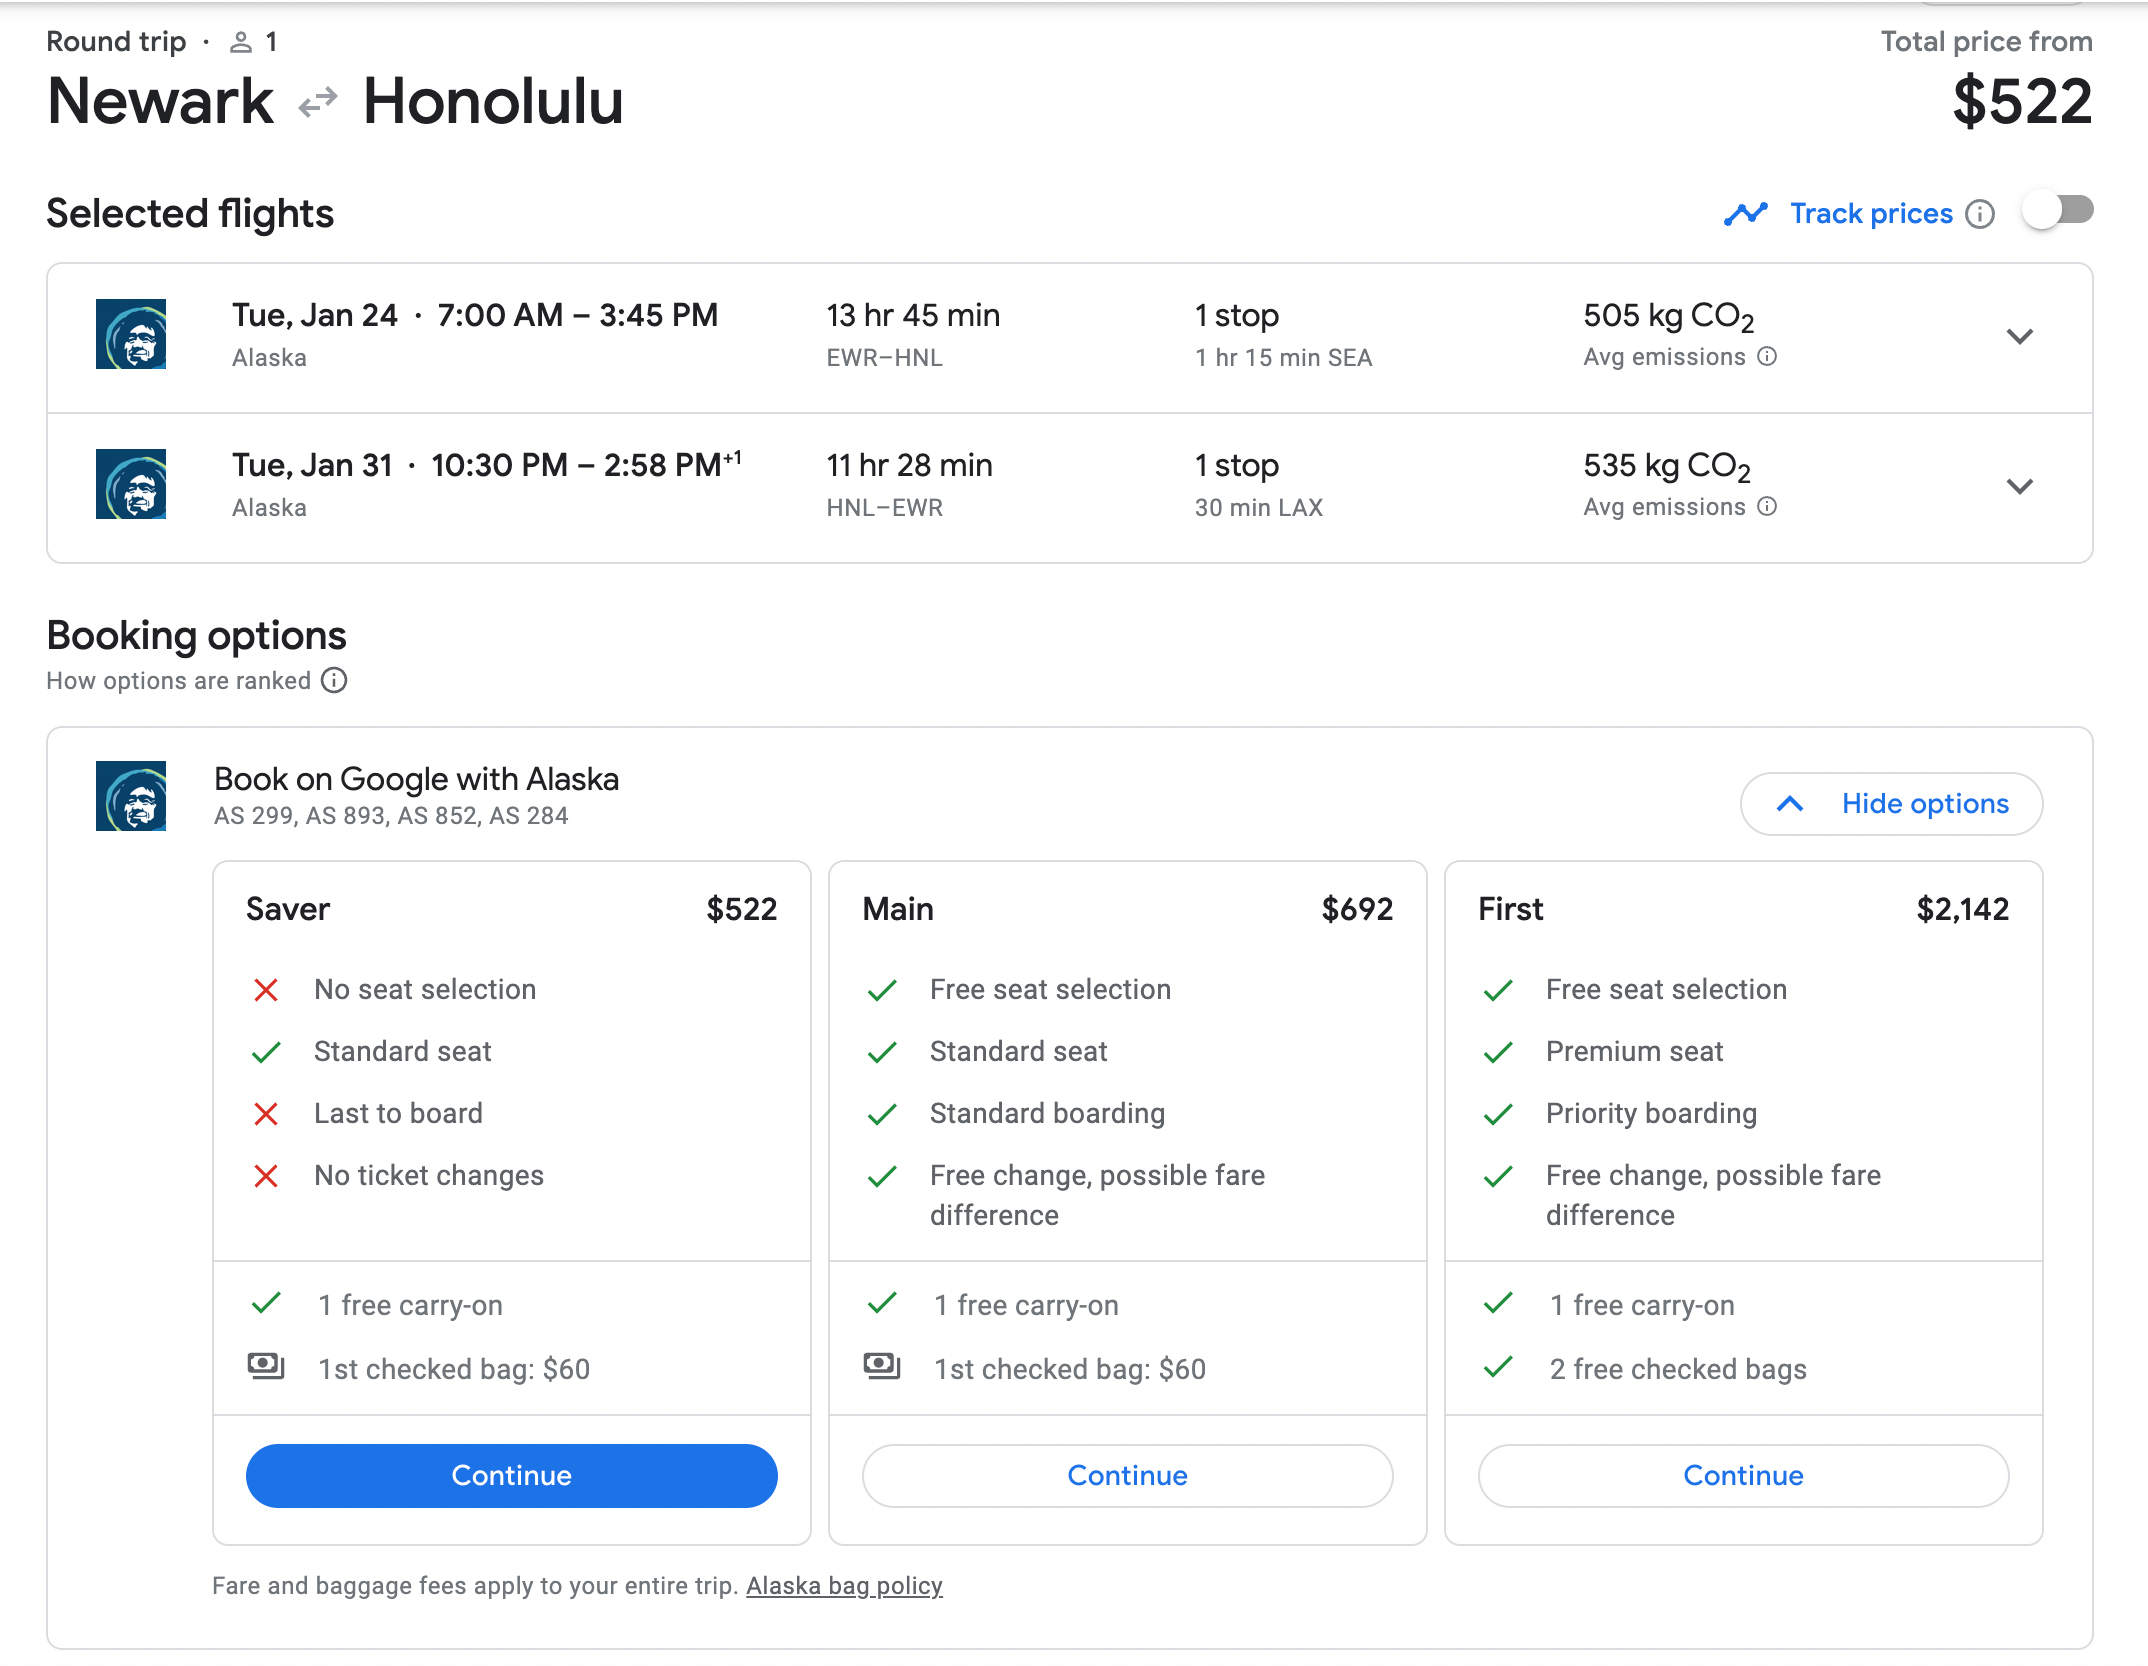Click return flight Alaska airline logo

tap(131, 485)
